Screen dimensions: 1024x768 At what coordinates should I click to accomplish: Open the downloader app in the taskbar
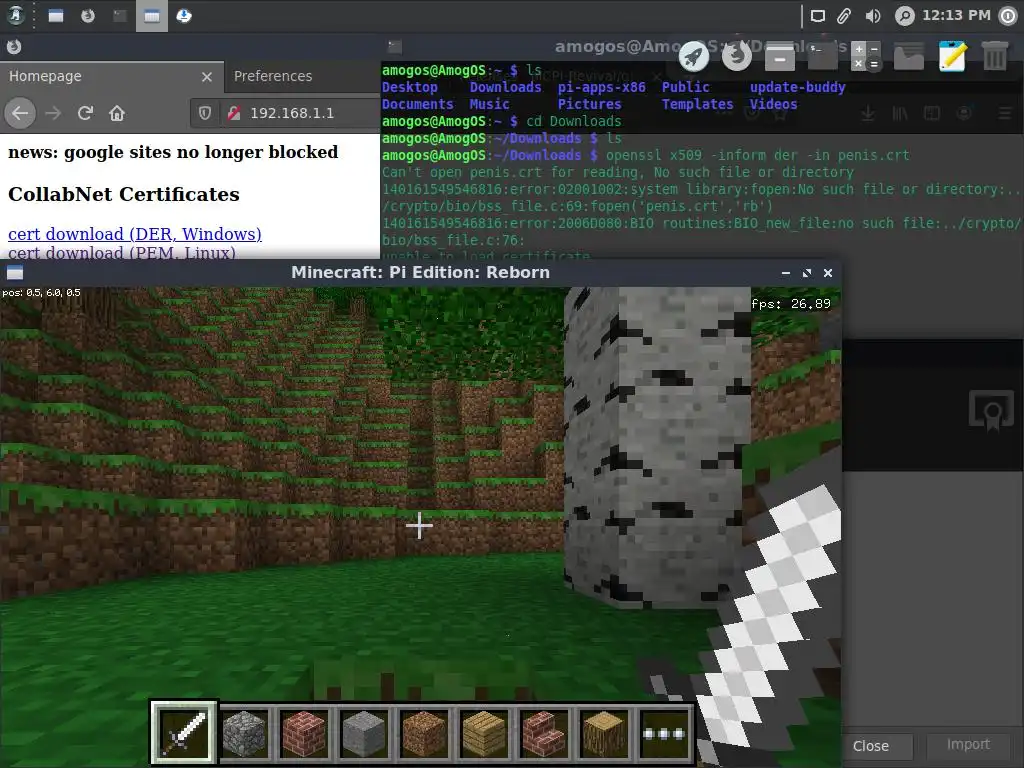tap(184, 16)
